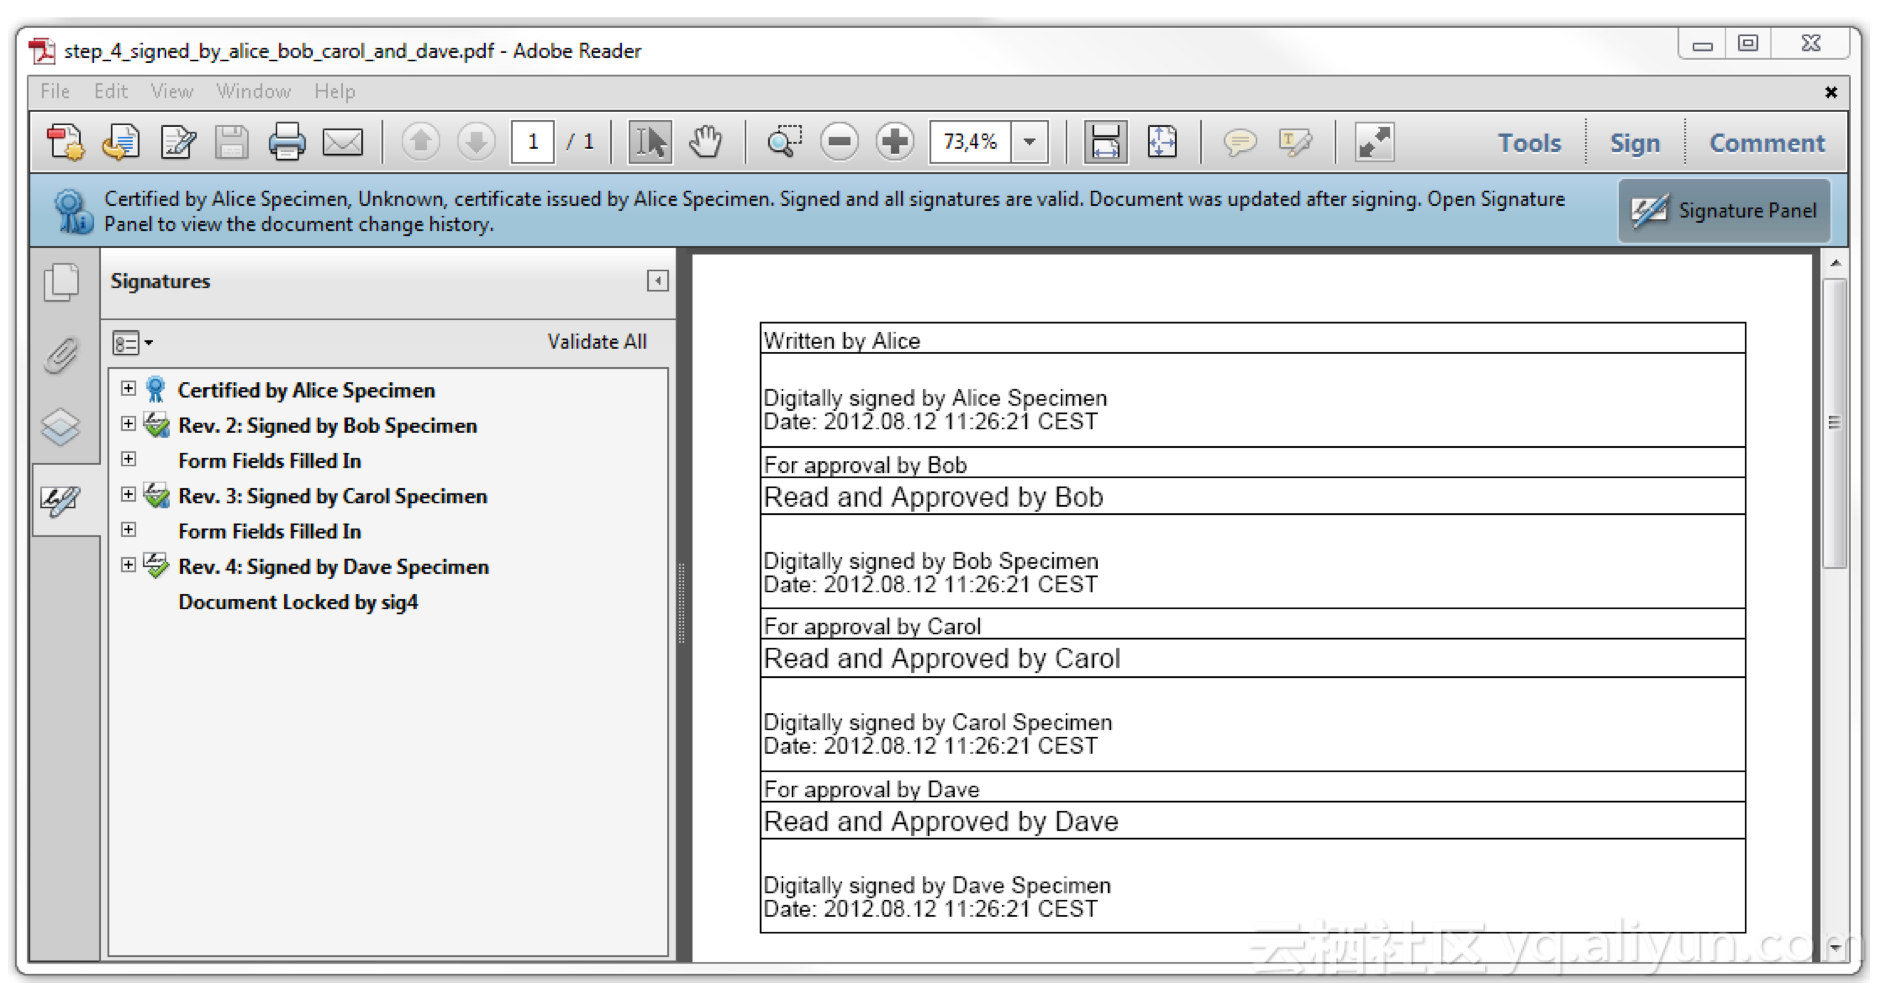Open the View menu
1880x988 pixels.
point(172,91)
